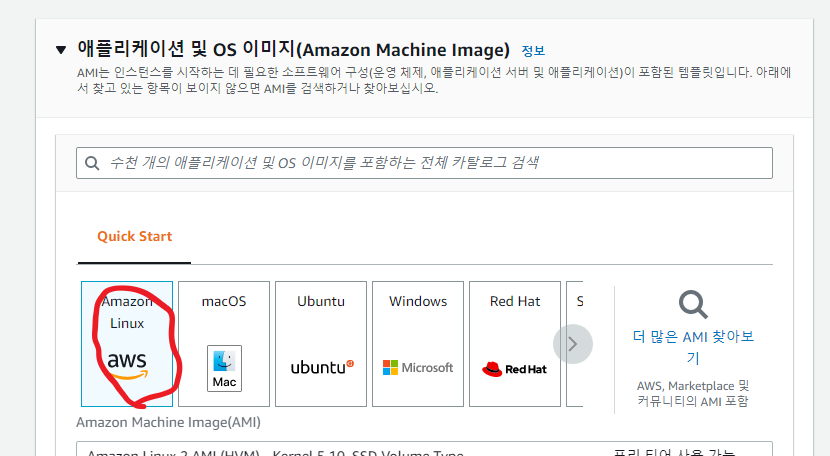Click the aws logo icon
The height and width of the screenshot is (456, 830).
point(127,365)
